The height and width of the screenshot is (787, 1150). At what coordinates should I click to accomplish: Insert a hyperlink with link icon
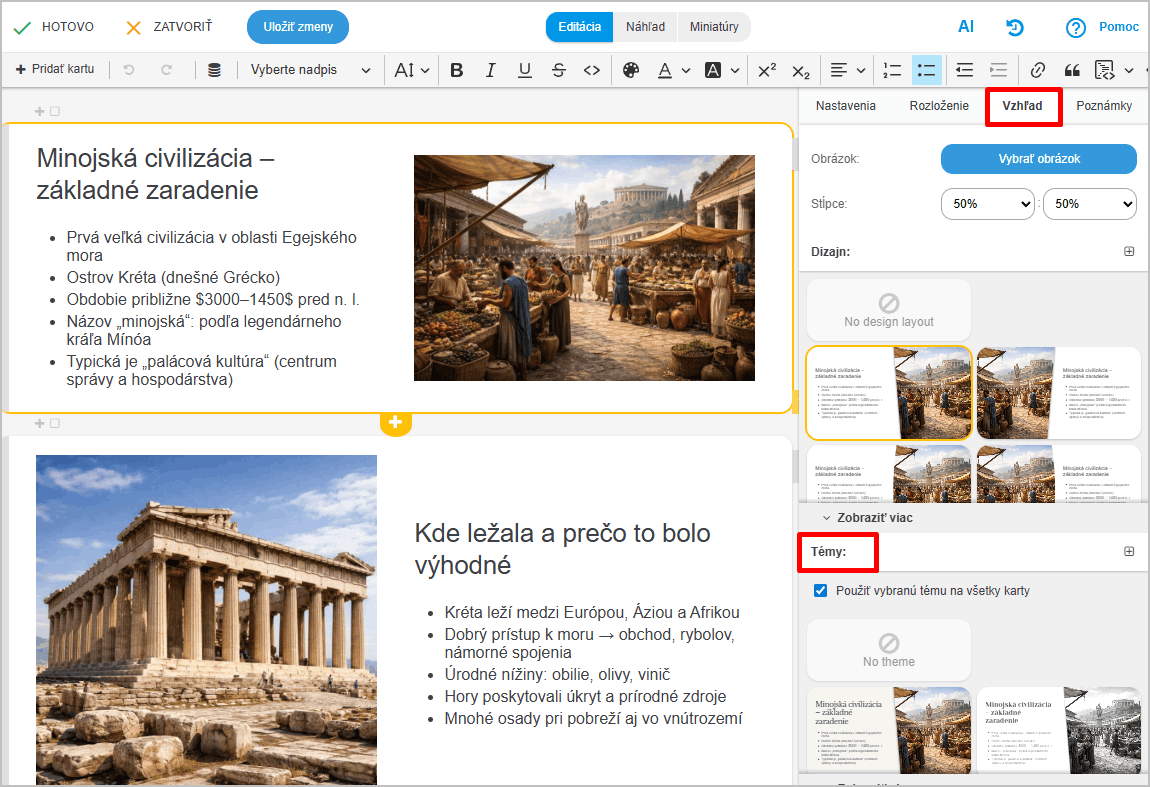1037,70
